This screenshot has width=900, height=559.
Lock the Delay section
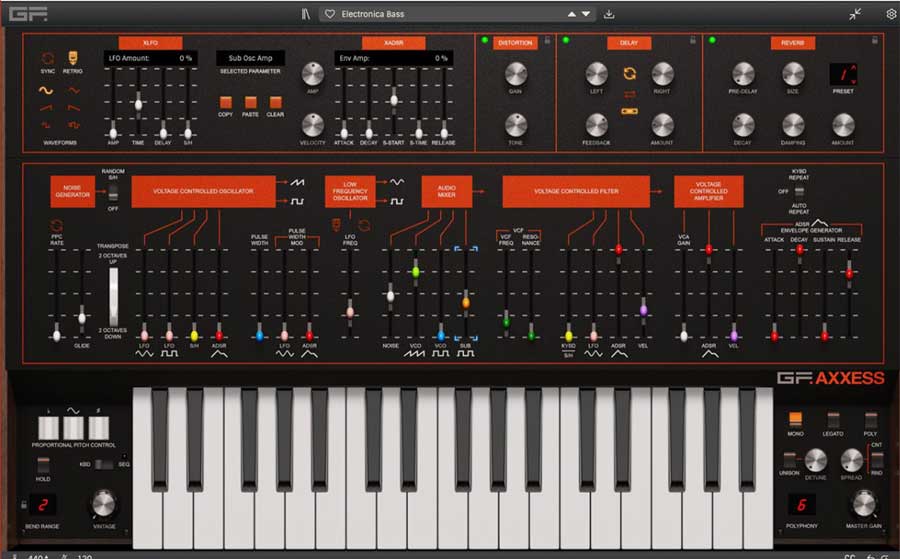coord(693,40)
